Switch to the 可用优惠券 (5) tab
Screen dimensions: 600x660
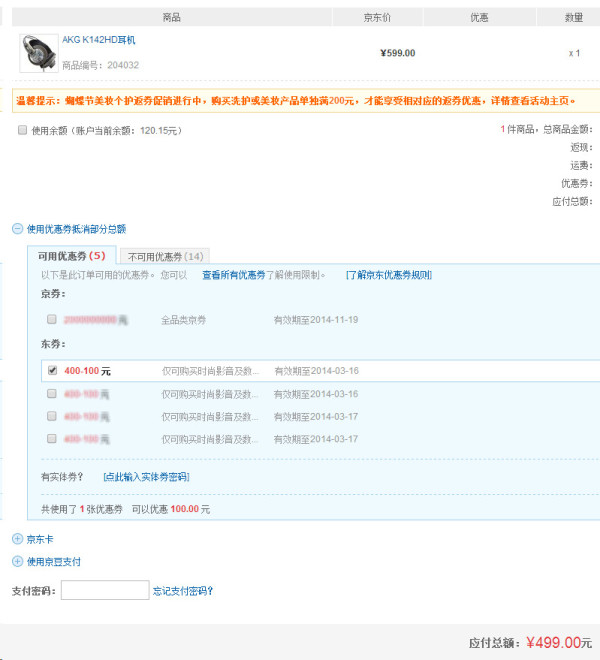[x=72, y=256]
